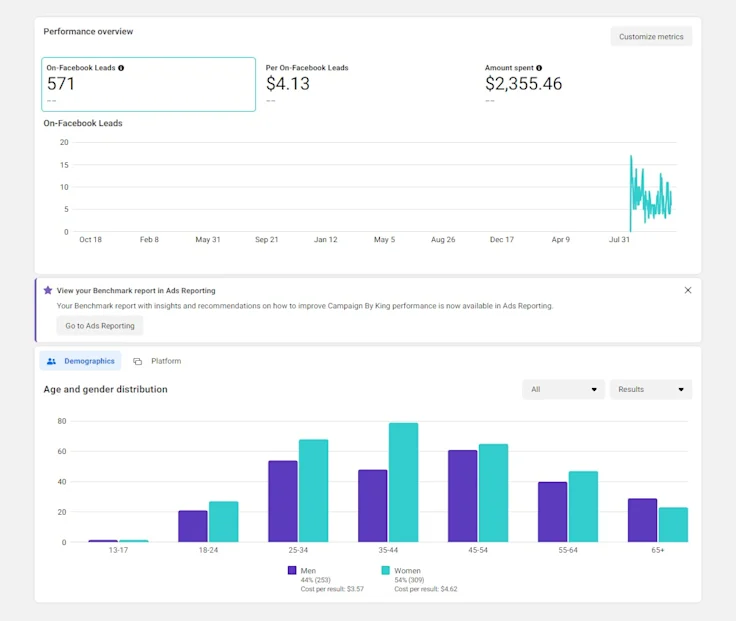The image size is (736, 621).
Task: Click the View your Benchmark report title
Action: click(x=136, y=291)
